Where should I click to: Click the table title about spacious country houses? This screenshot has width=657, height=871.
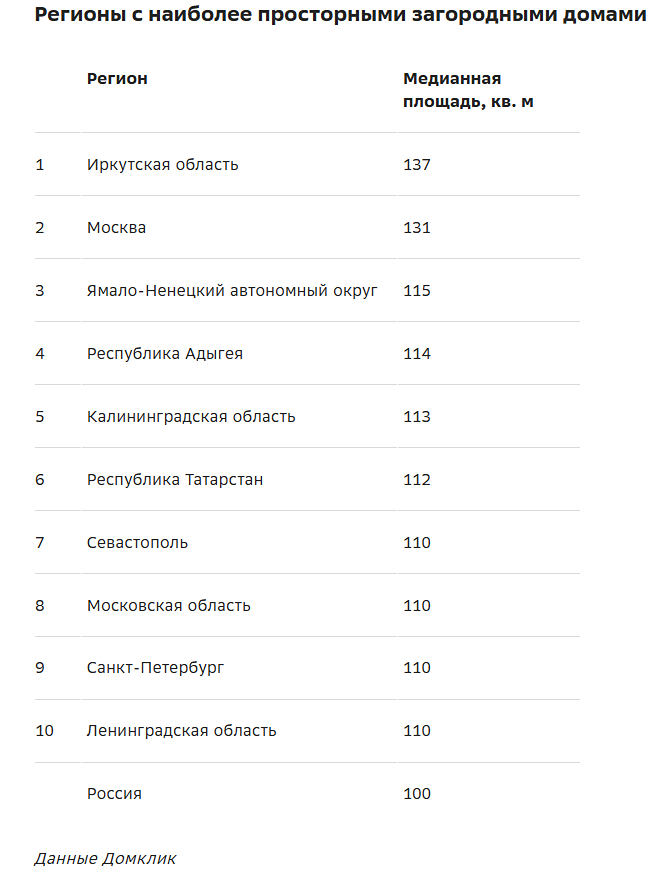[340, 15]
